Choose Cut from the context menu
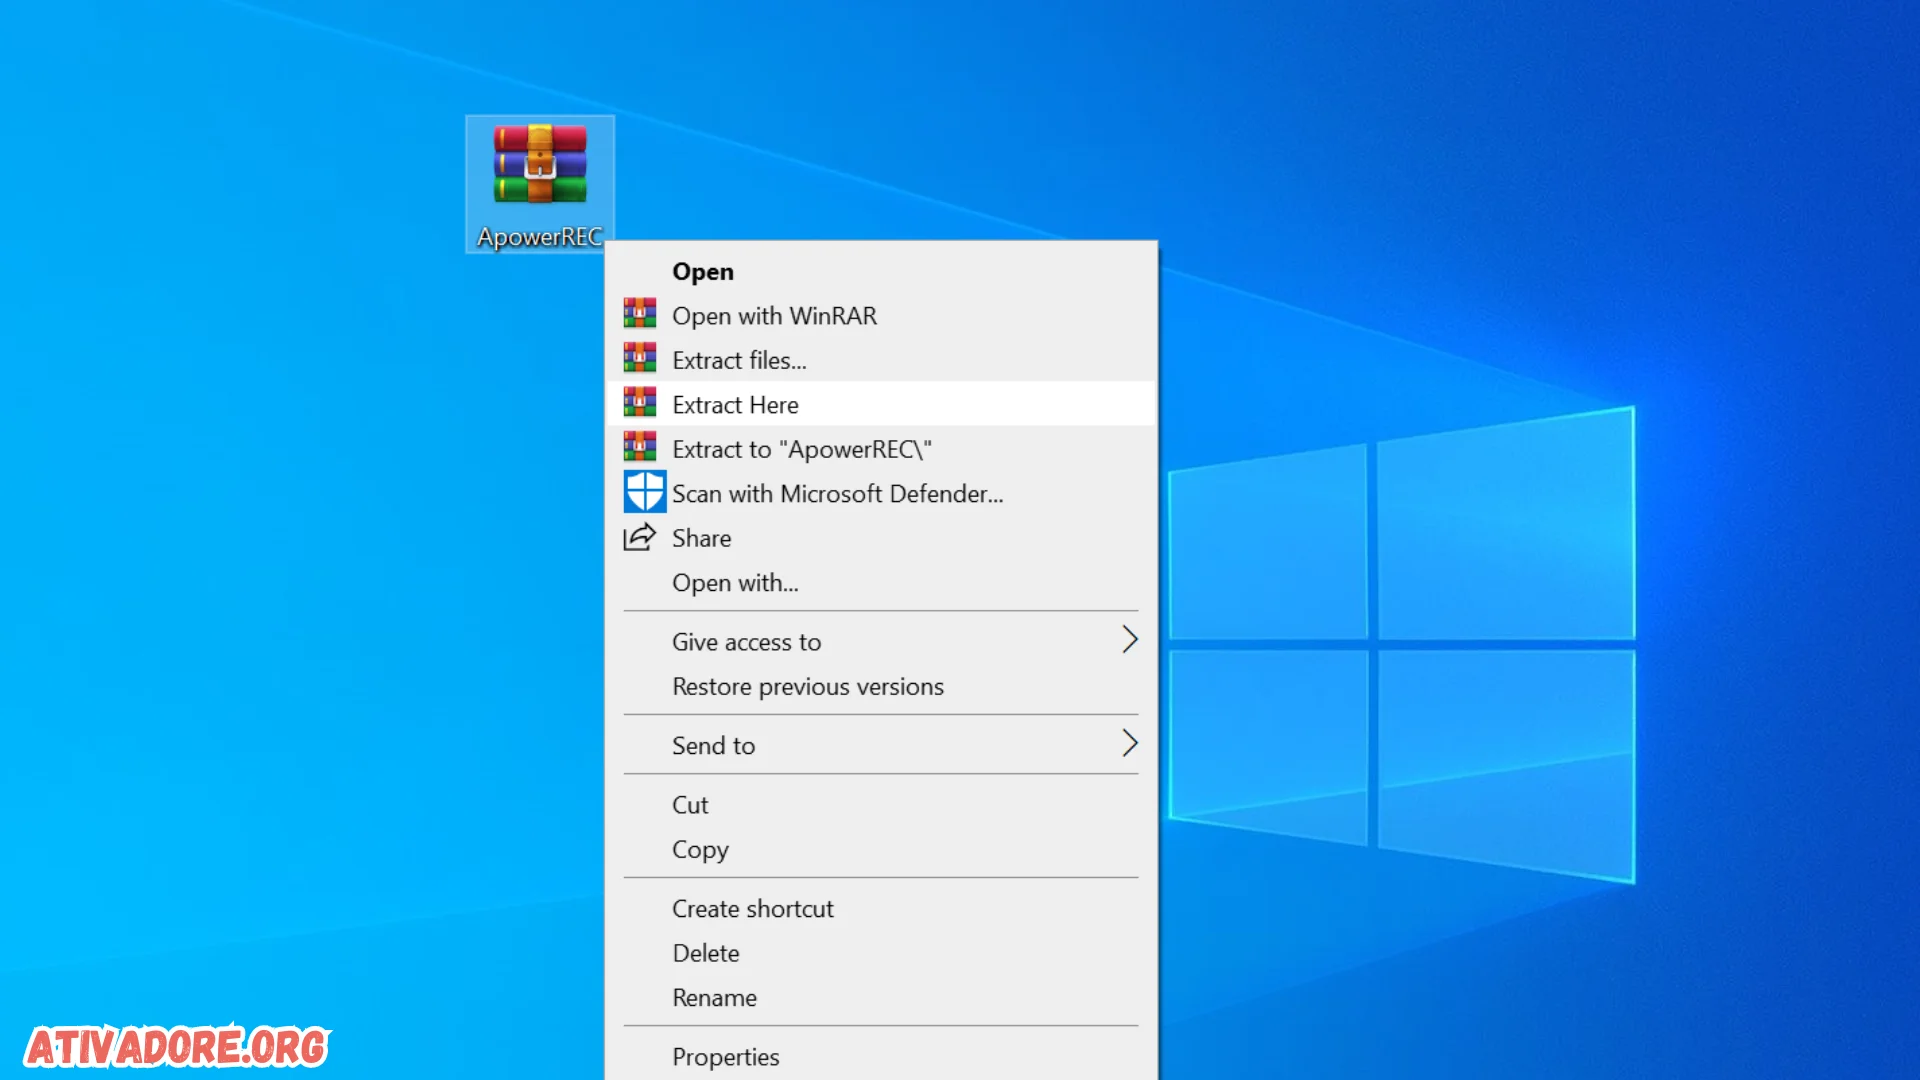The width and height of the screenshot is (1920, 1080). tap(881, 805)
